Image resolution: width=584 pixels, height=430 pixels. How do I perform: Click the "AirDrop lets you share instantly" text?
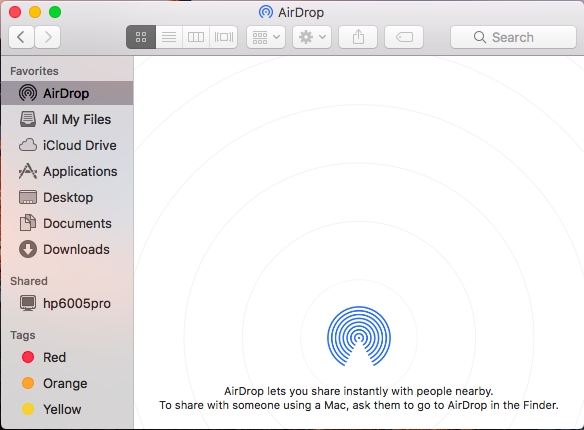pos(358,391)
